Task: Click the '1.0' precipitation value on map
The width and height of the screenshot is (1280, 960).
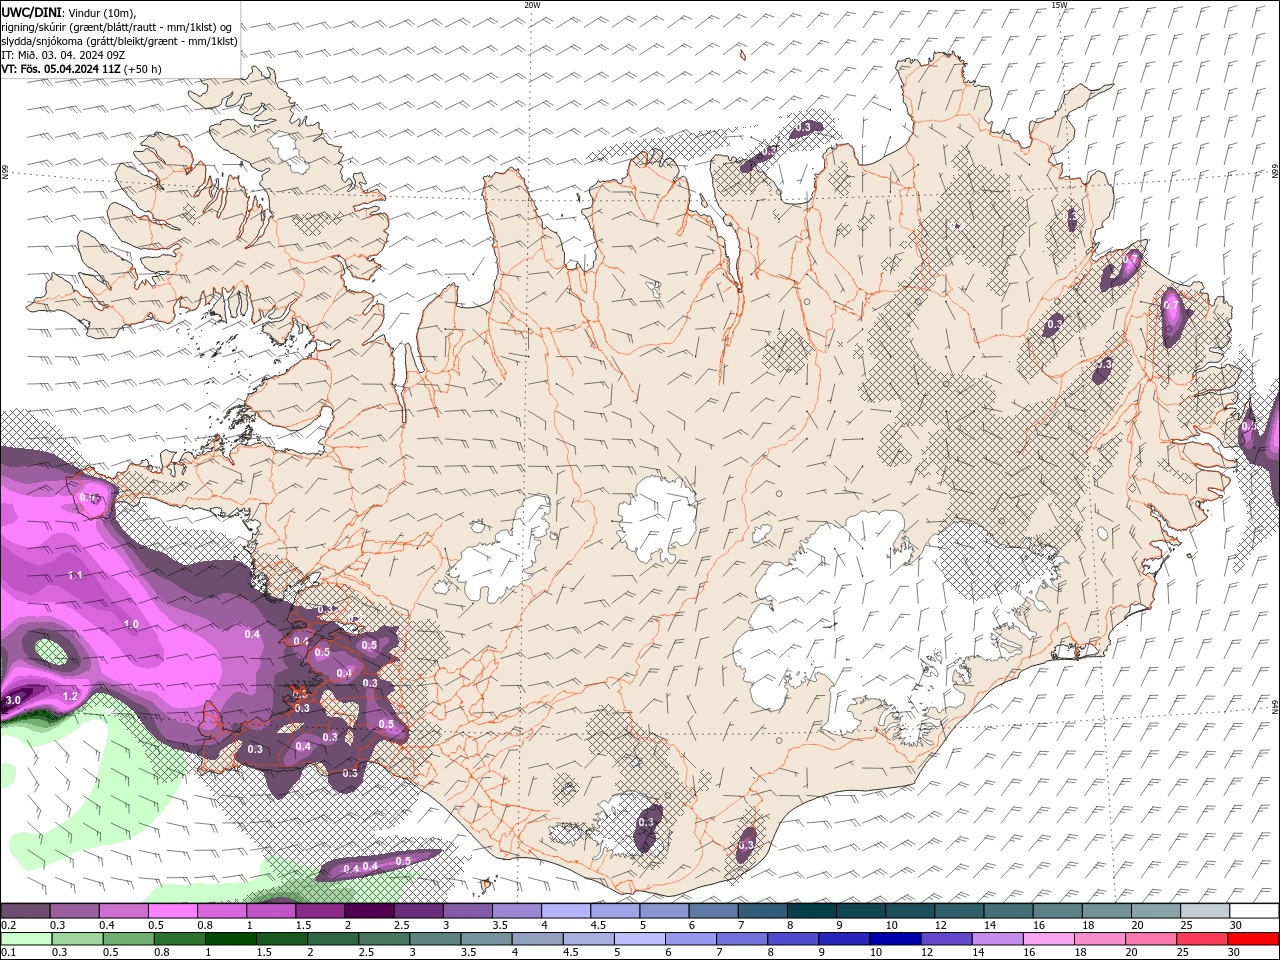Action: point(131,624)
